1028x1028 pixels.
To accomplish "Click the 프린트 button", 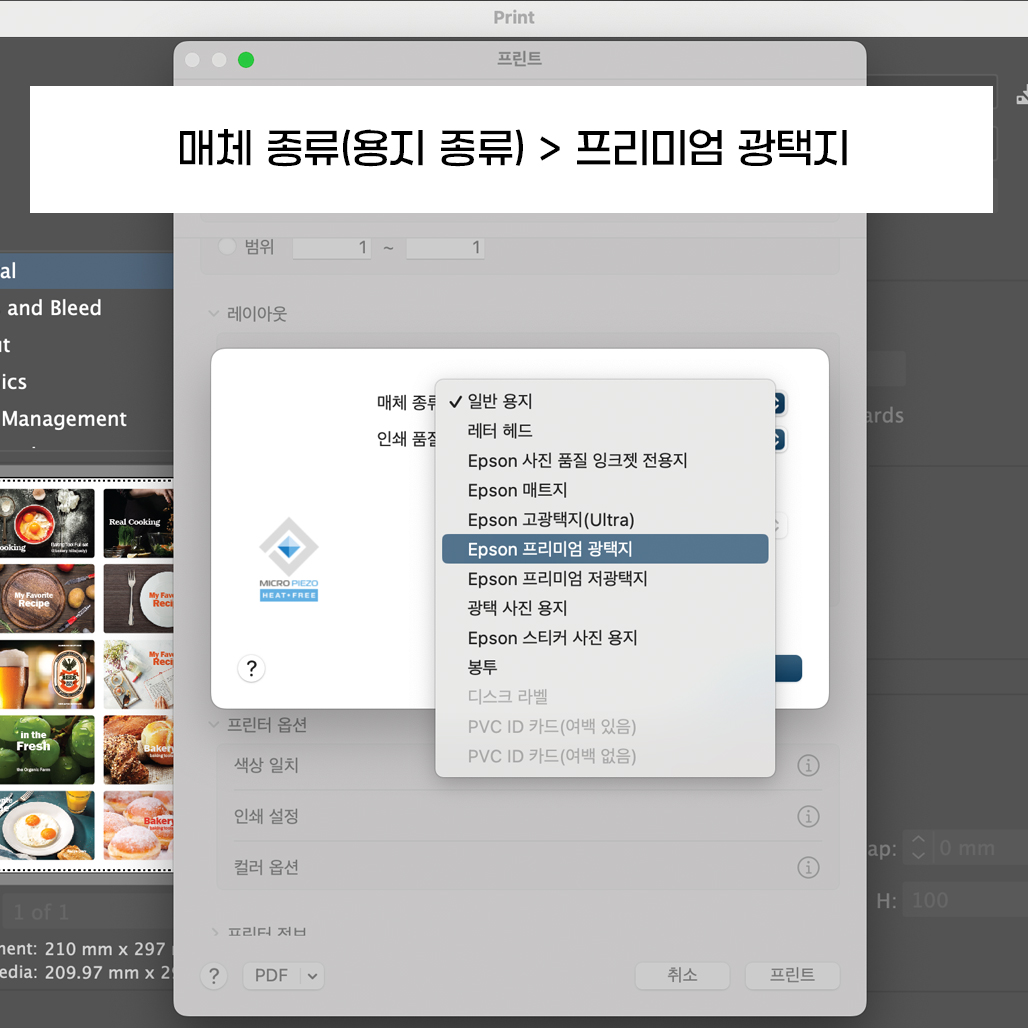I will pos(792,976).
